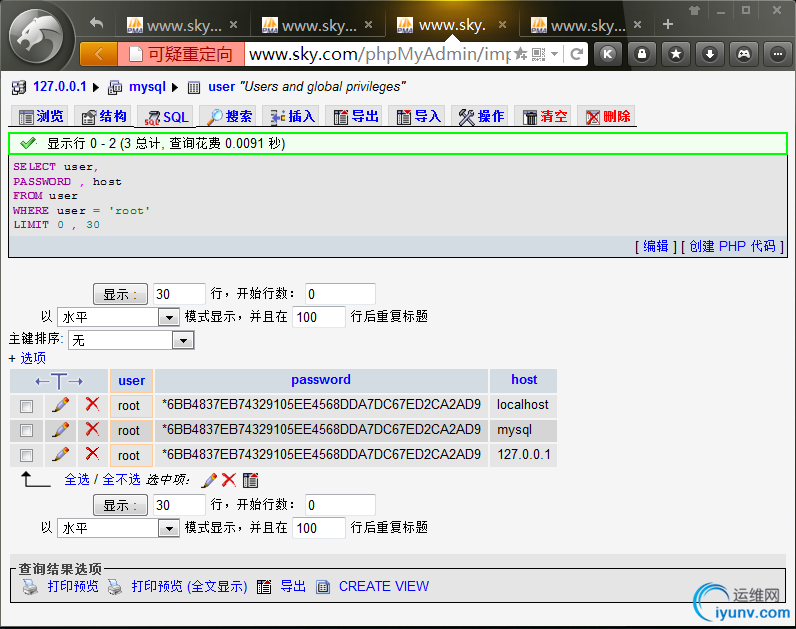Open address bar dropdown arrow

tap(554, 54)
